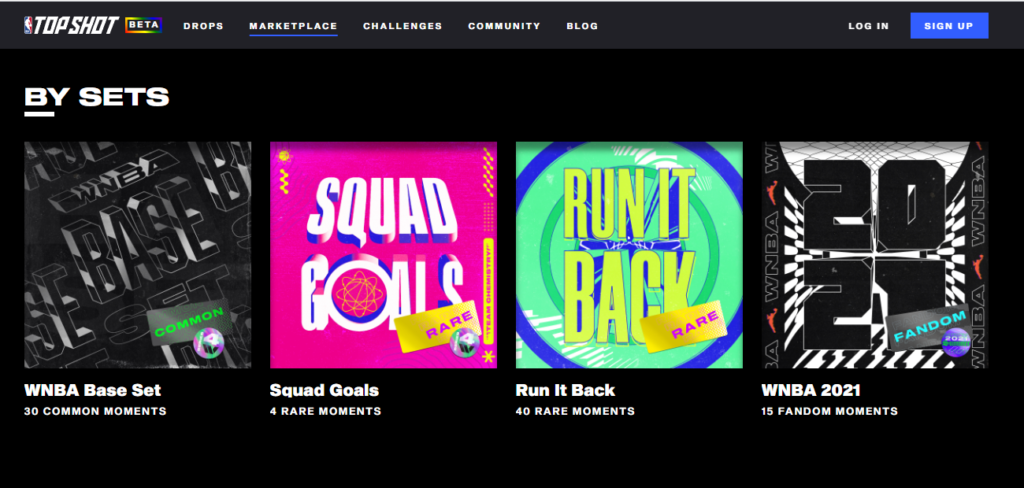Image resolution: width=1024 pixels, height=488 pixels.
Task: Go to the Challenges section
Action: [402, 26]
